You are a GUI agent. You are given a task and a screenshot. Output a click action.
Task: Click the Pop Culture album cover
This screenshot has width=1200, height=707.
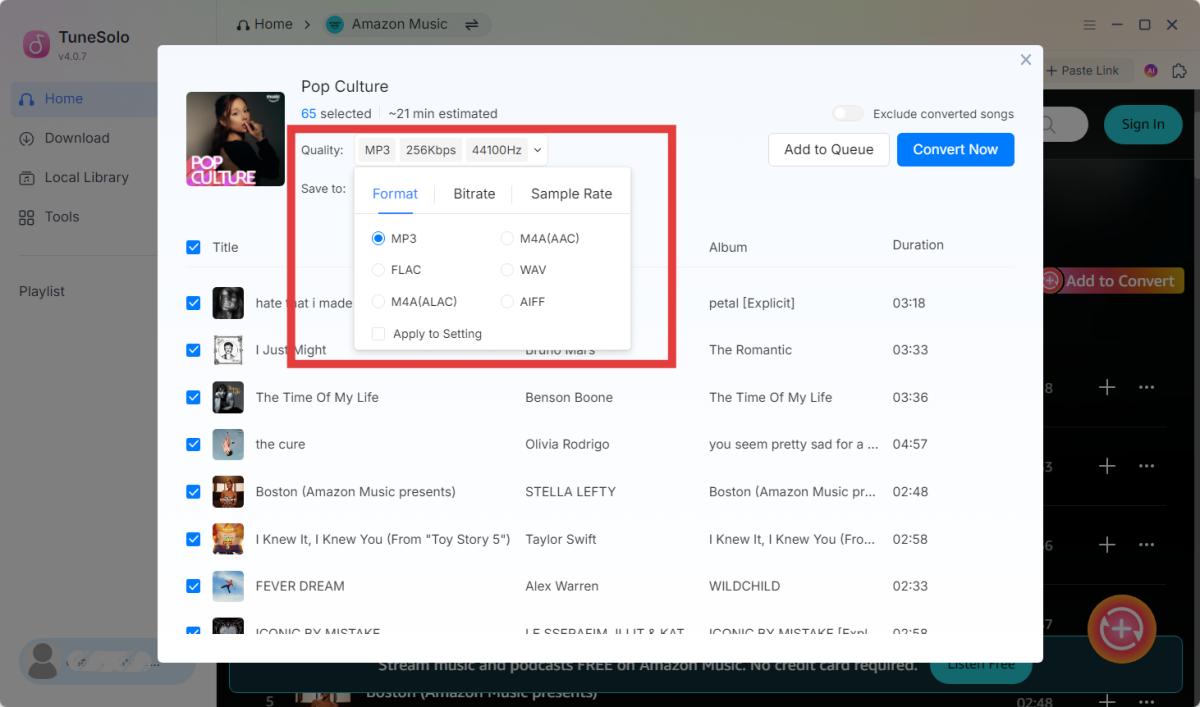click(235, 139)
